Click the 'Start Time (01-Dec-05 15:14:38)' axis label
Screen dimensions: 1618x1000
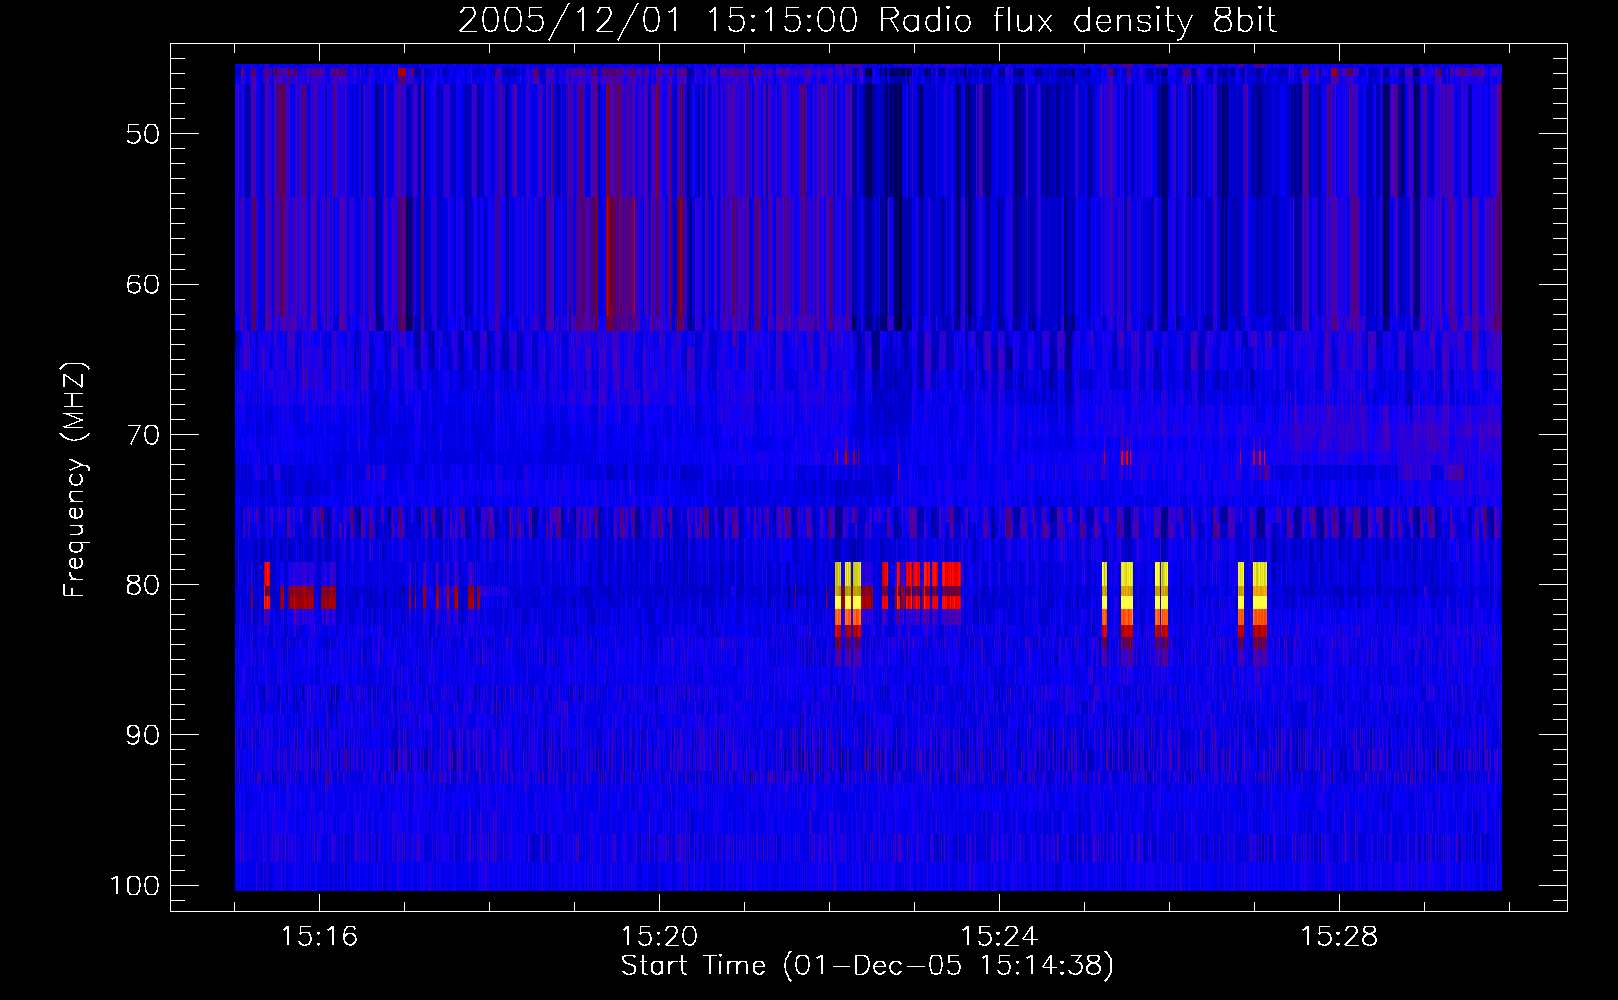pos(867,966)
